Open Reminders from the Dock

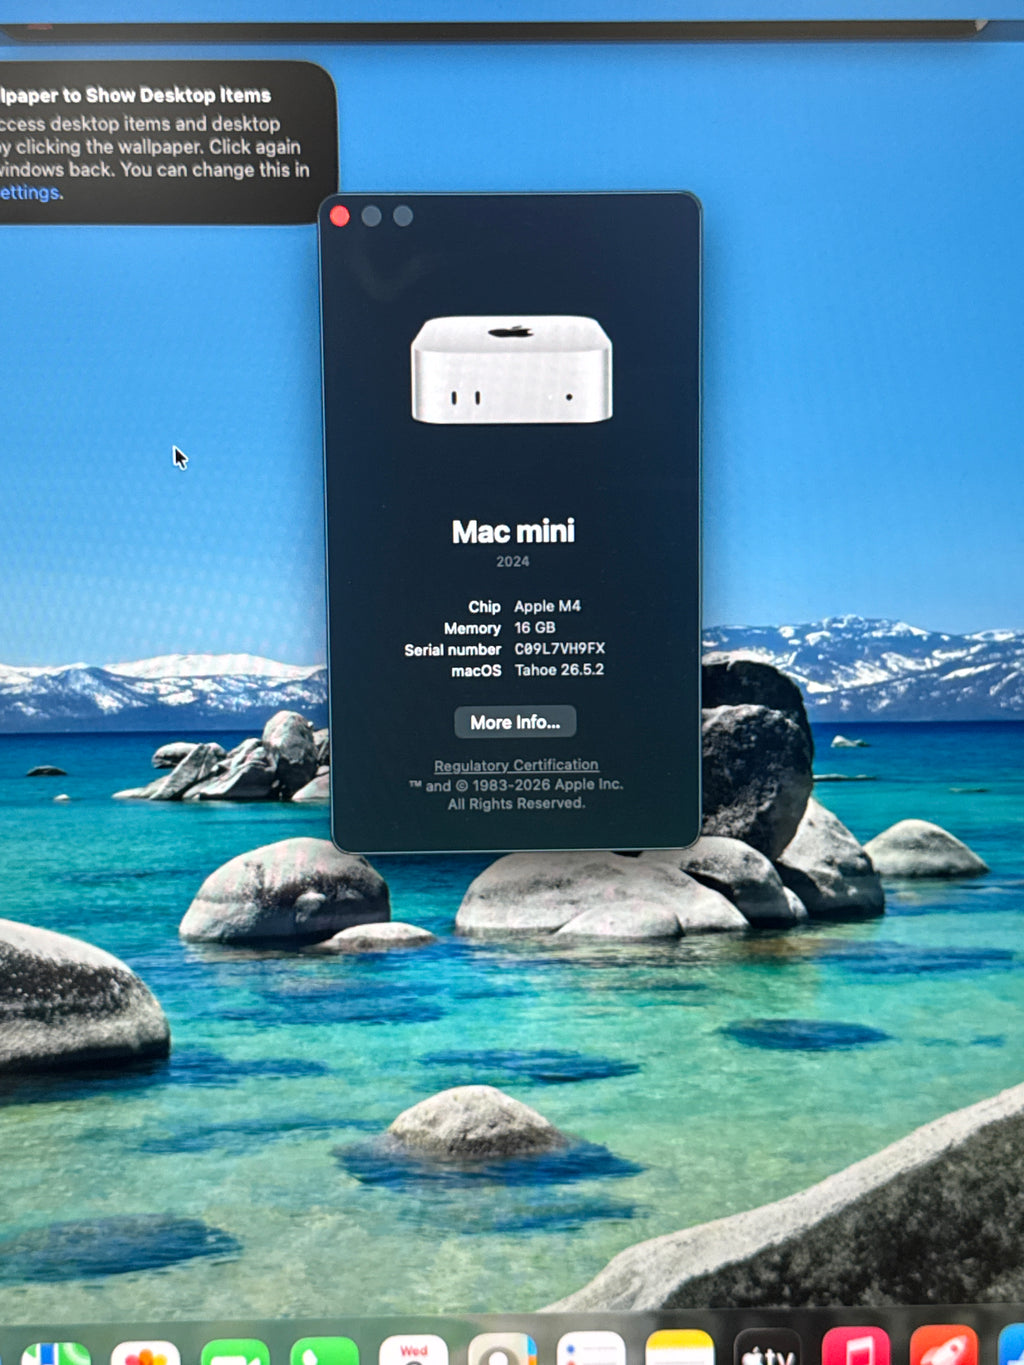591,1349
